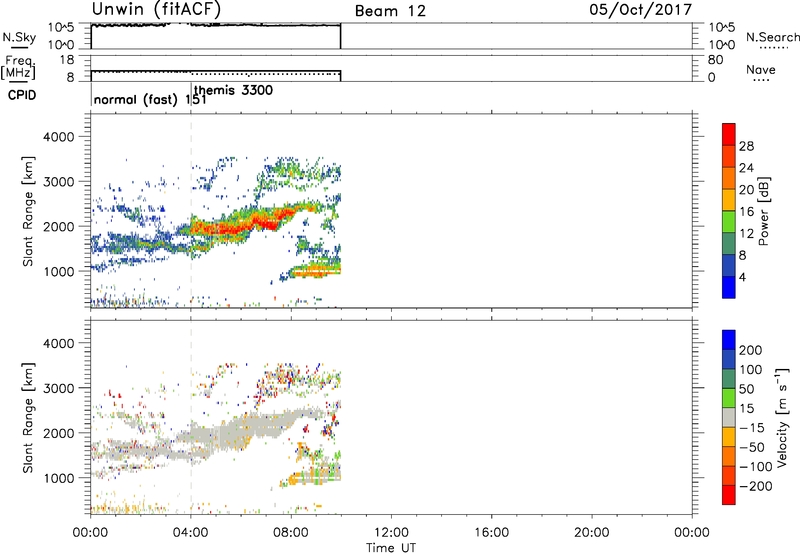Click the velocity panel 'Slant Range [km]' label
800x554 pixels.
pyautogui.click(x=28, y=418)
